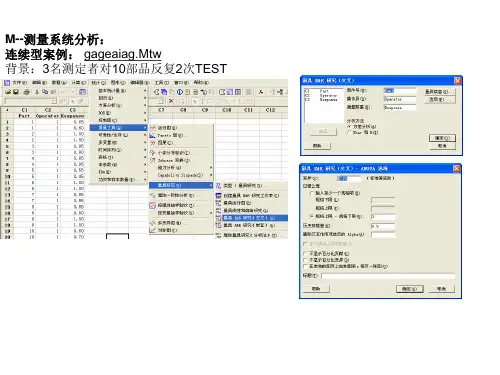The image size is (500, 375).
Task: Open the 帮助 menu in menu bar
Action: pos(201,83)
